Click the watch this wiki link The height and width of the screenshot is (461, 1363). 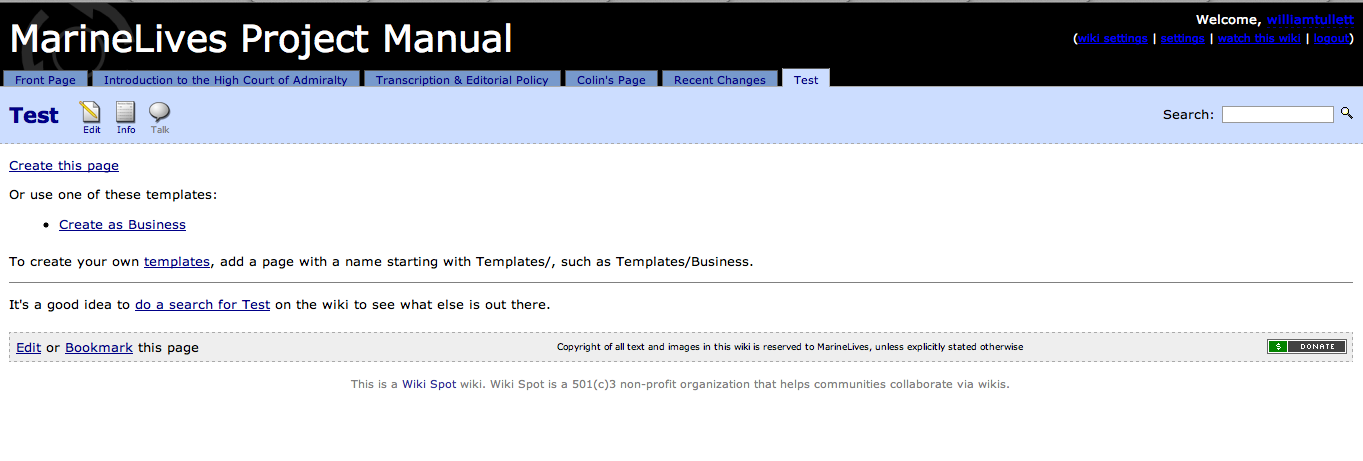click(x=1258, y=38)
